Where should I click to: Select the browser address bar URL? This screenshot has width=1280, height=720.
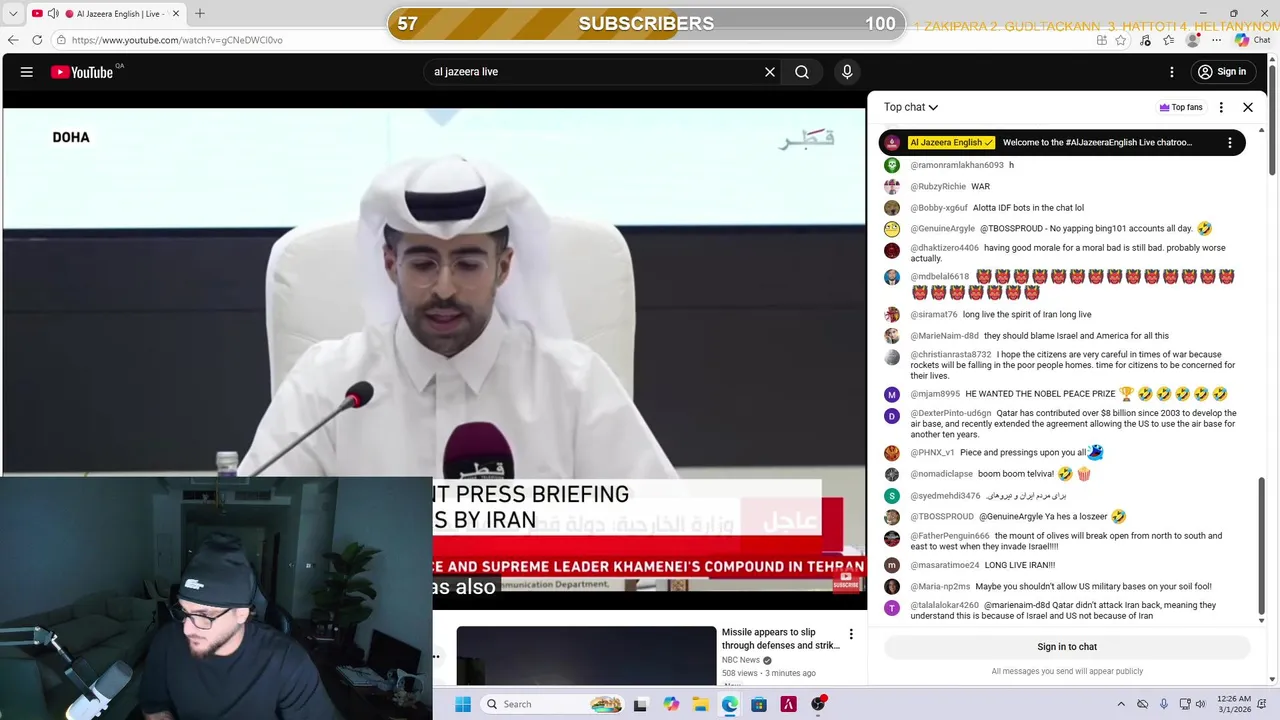[177, 40]
